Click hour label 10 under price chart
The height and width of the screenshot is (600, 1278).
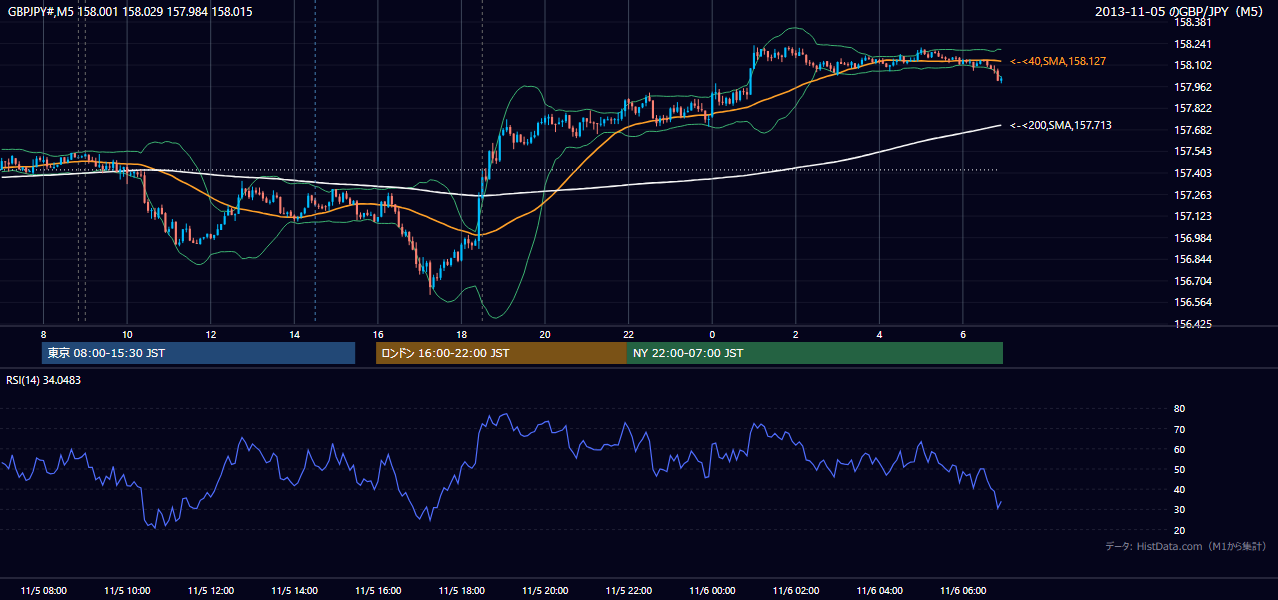point(127,334)
